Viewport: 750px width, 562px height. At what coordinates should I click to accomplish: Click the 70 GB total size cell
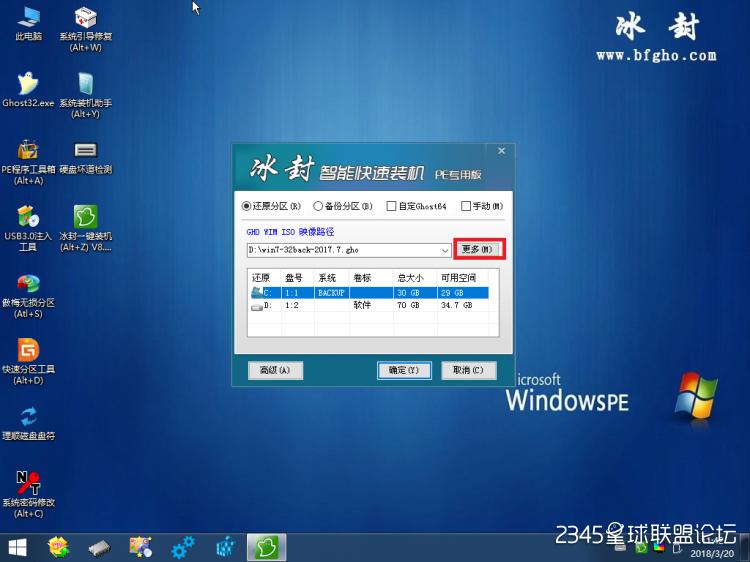(408, 305)
